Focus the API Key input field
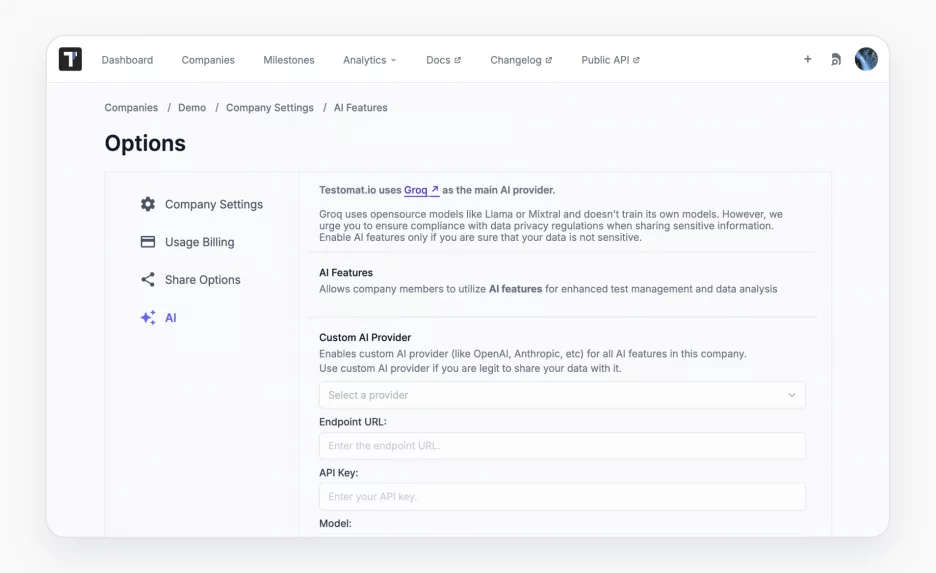The width and height of the screenshot is (936, 573). click(562, 497)
